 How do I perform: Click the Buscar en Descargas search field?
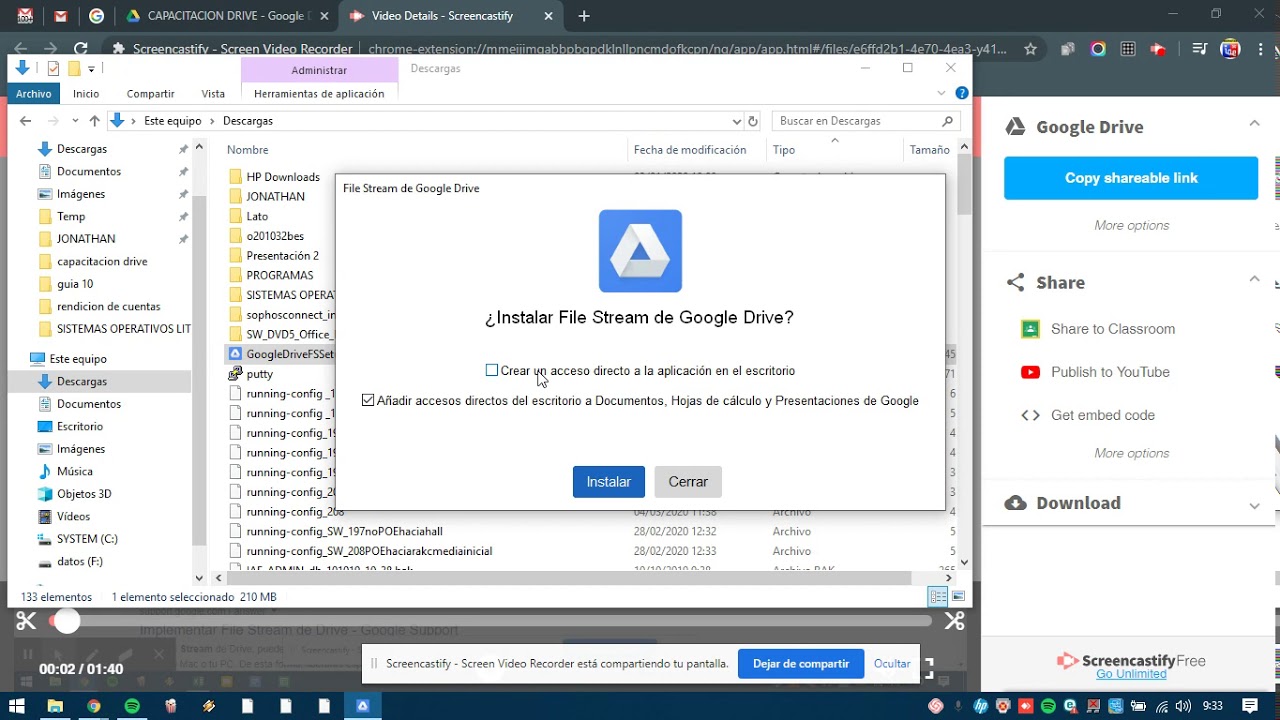[866, 121]
